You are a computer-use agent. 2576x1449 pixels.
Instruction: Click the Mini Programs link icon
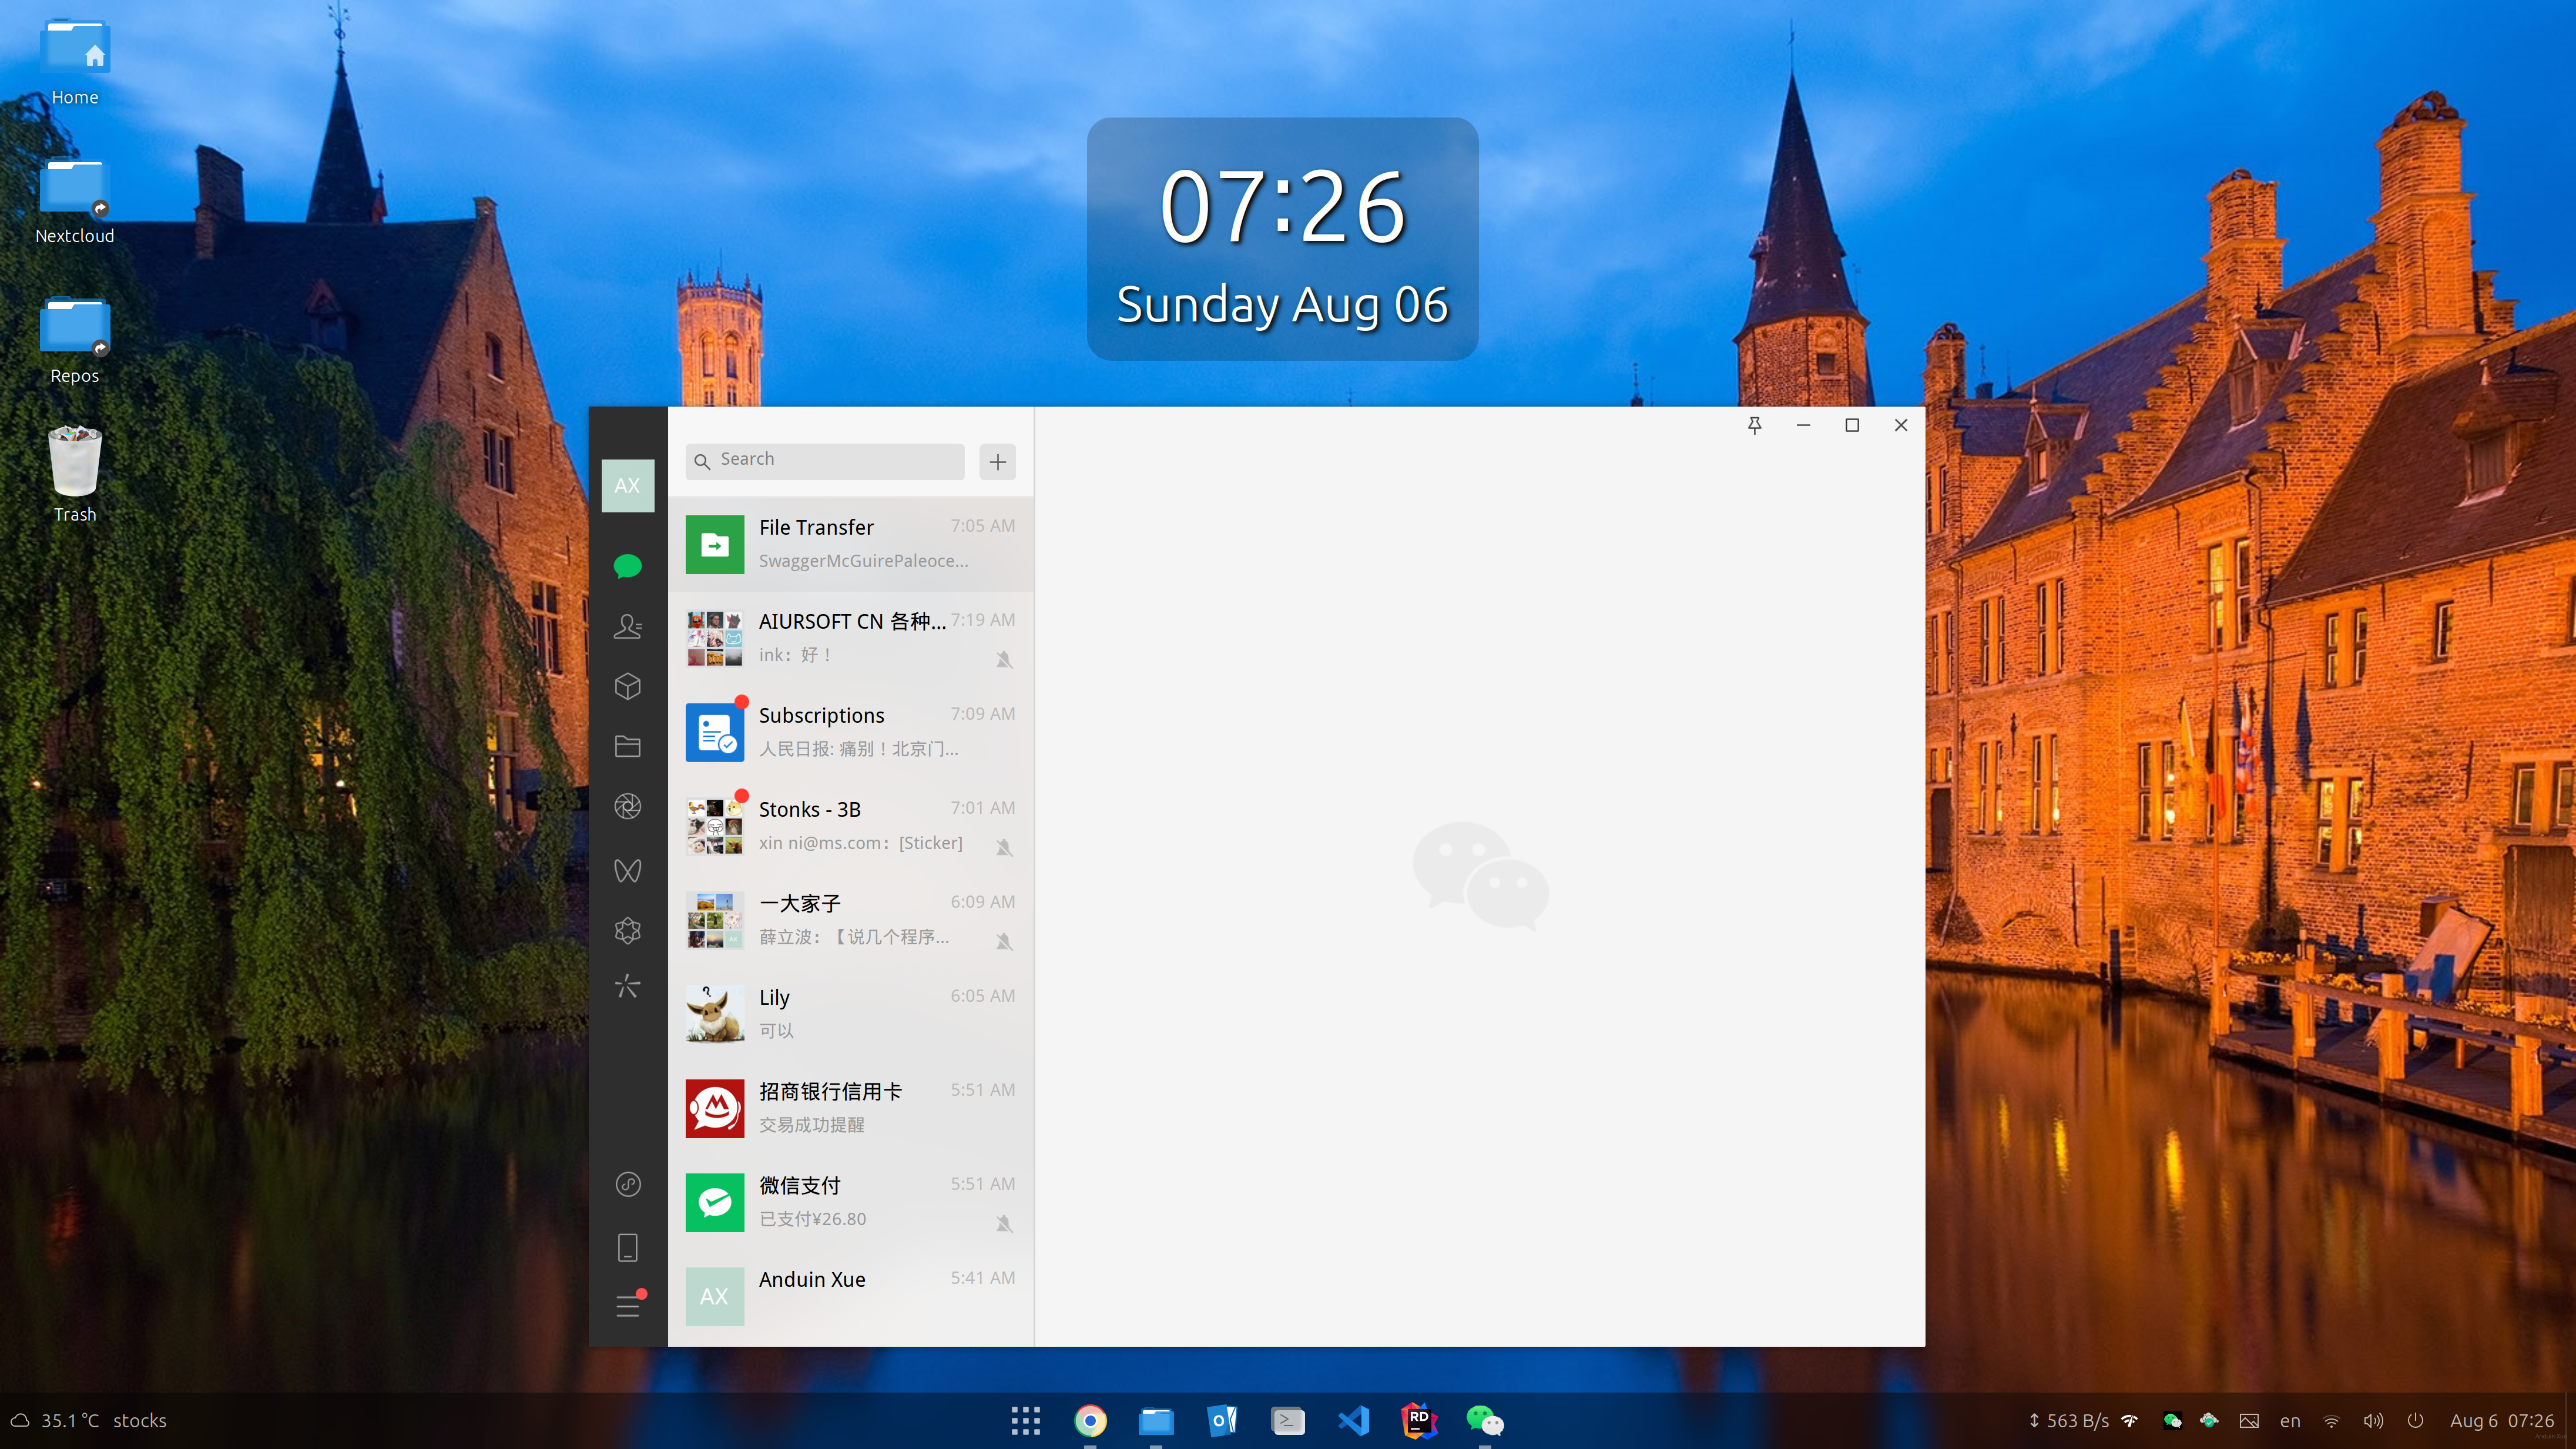(x=627, y=1185)
